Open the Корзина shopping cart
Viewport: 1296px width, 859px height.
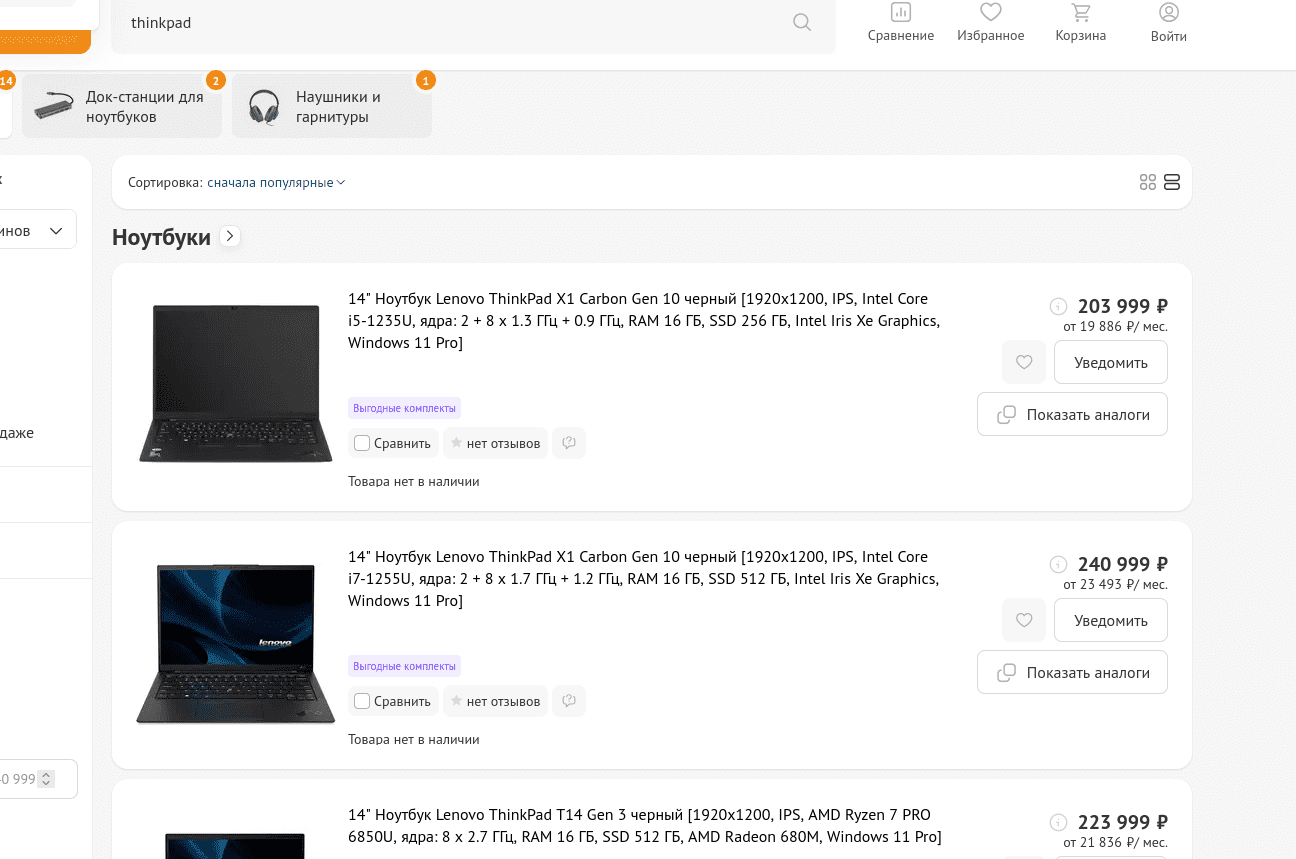(1080, 22)
